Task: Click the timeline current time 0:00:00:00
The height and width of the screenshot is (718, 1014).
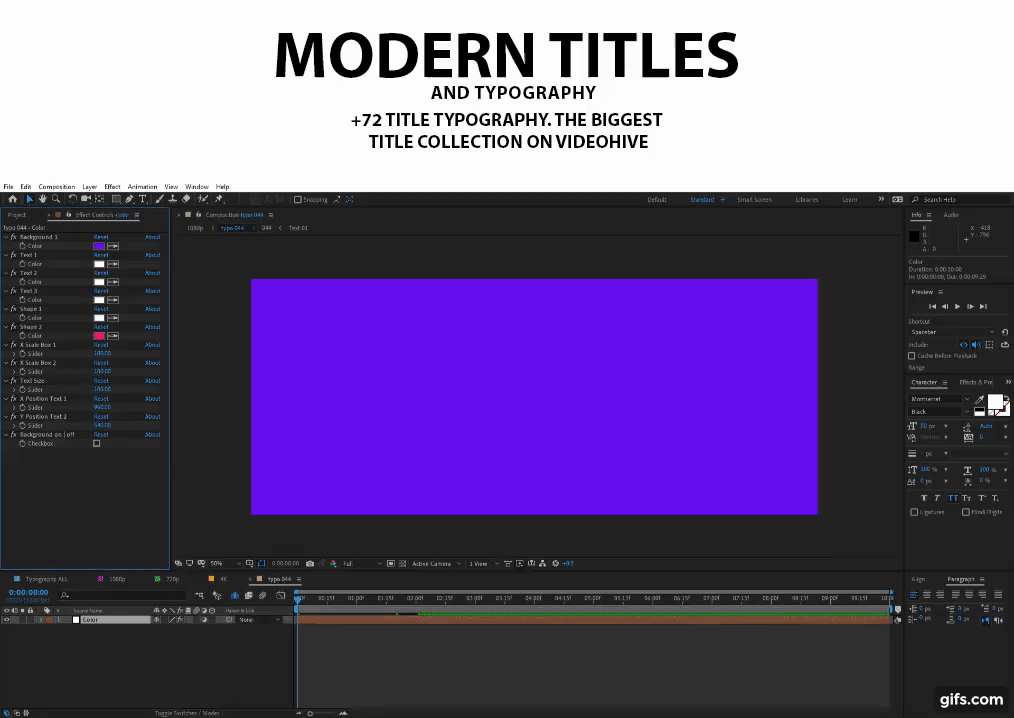Action: (x=28, y=593)
